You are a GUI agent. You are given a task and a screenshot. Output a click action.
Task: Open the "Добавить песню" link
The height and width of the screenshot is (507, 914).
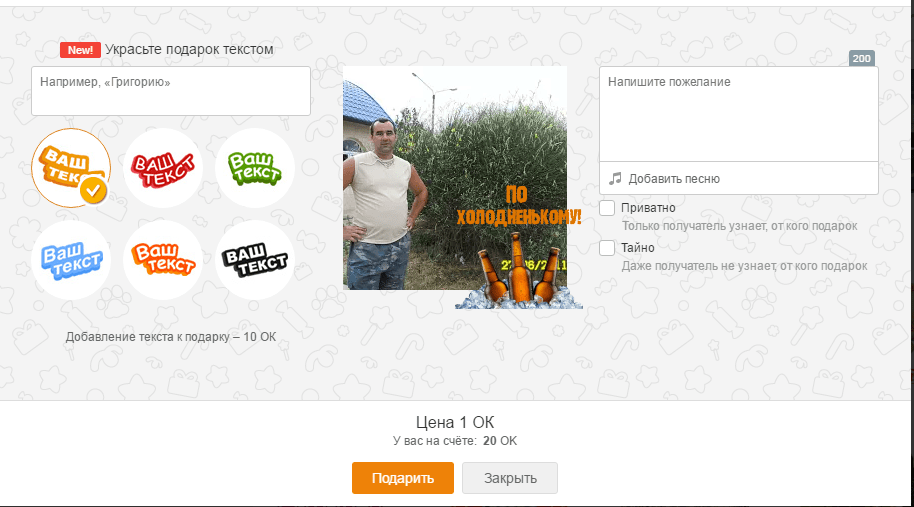click(x=674, y=179)
